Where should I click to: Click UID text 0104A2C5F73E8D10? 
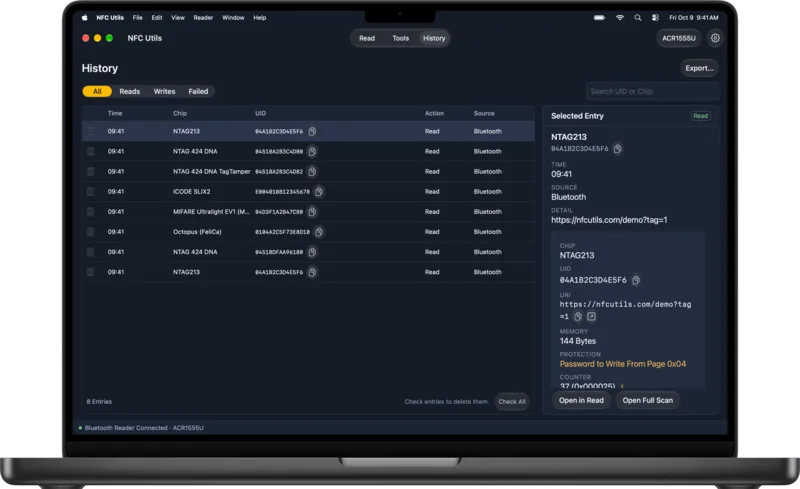click(282, 232)
